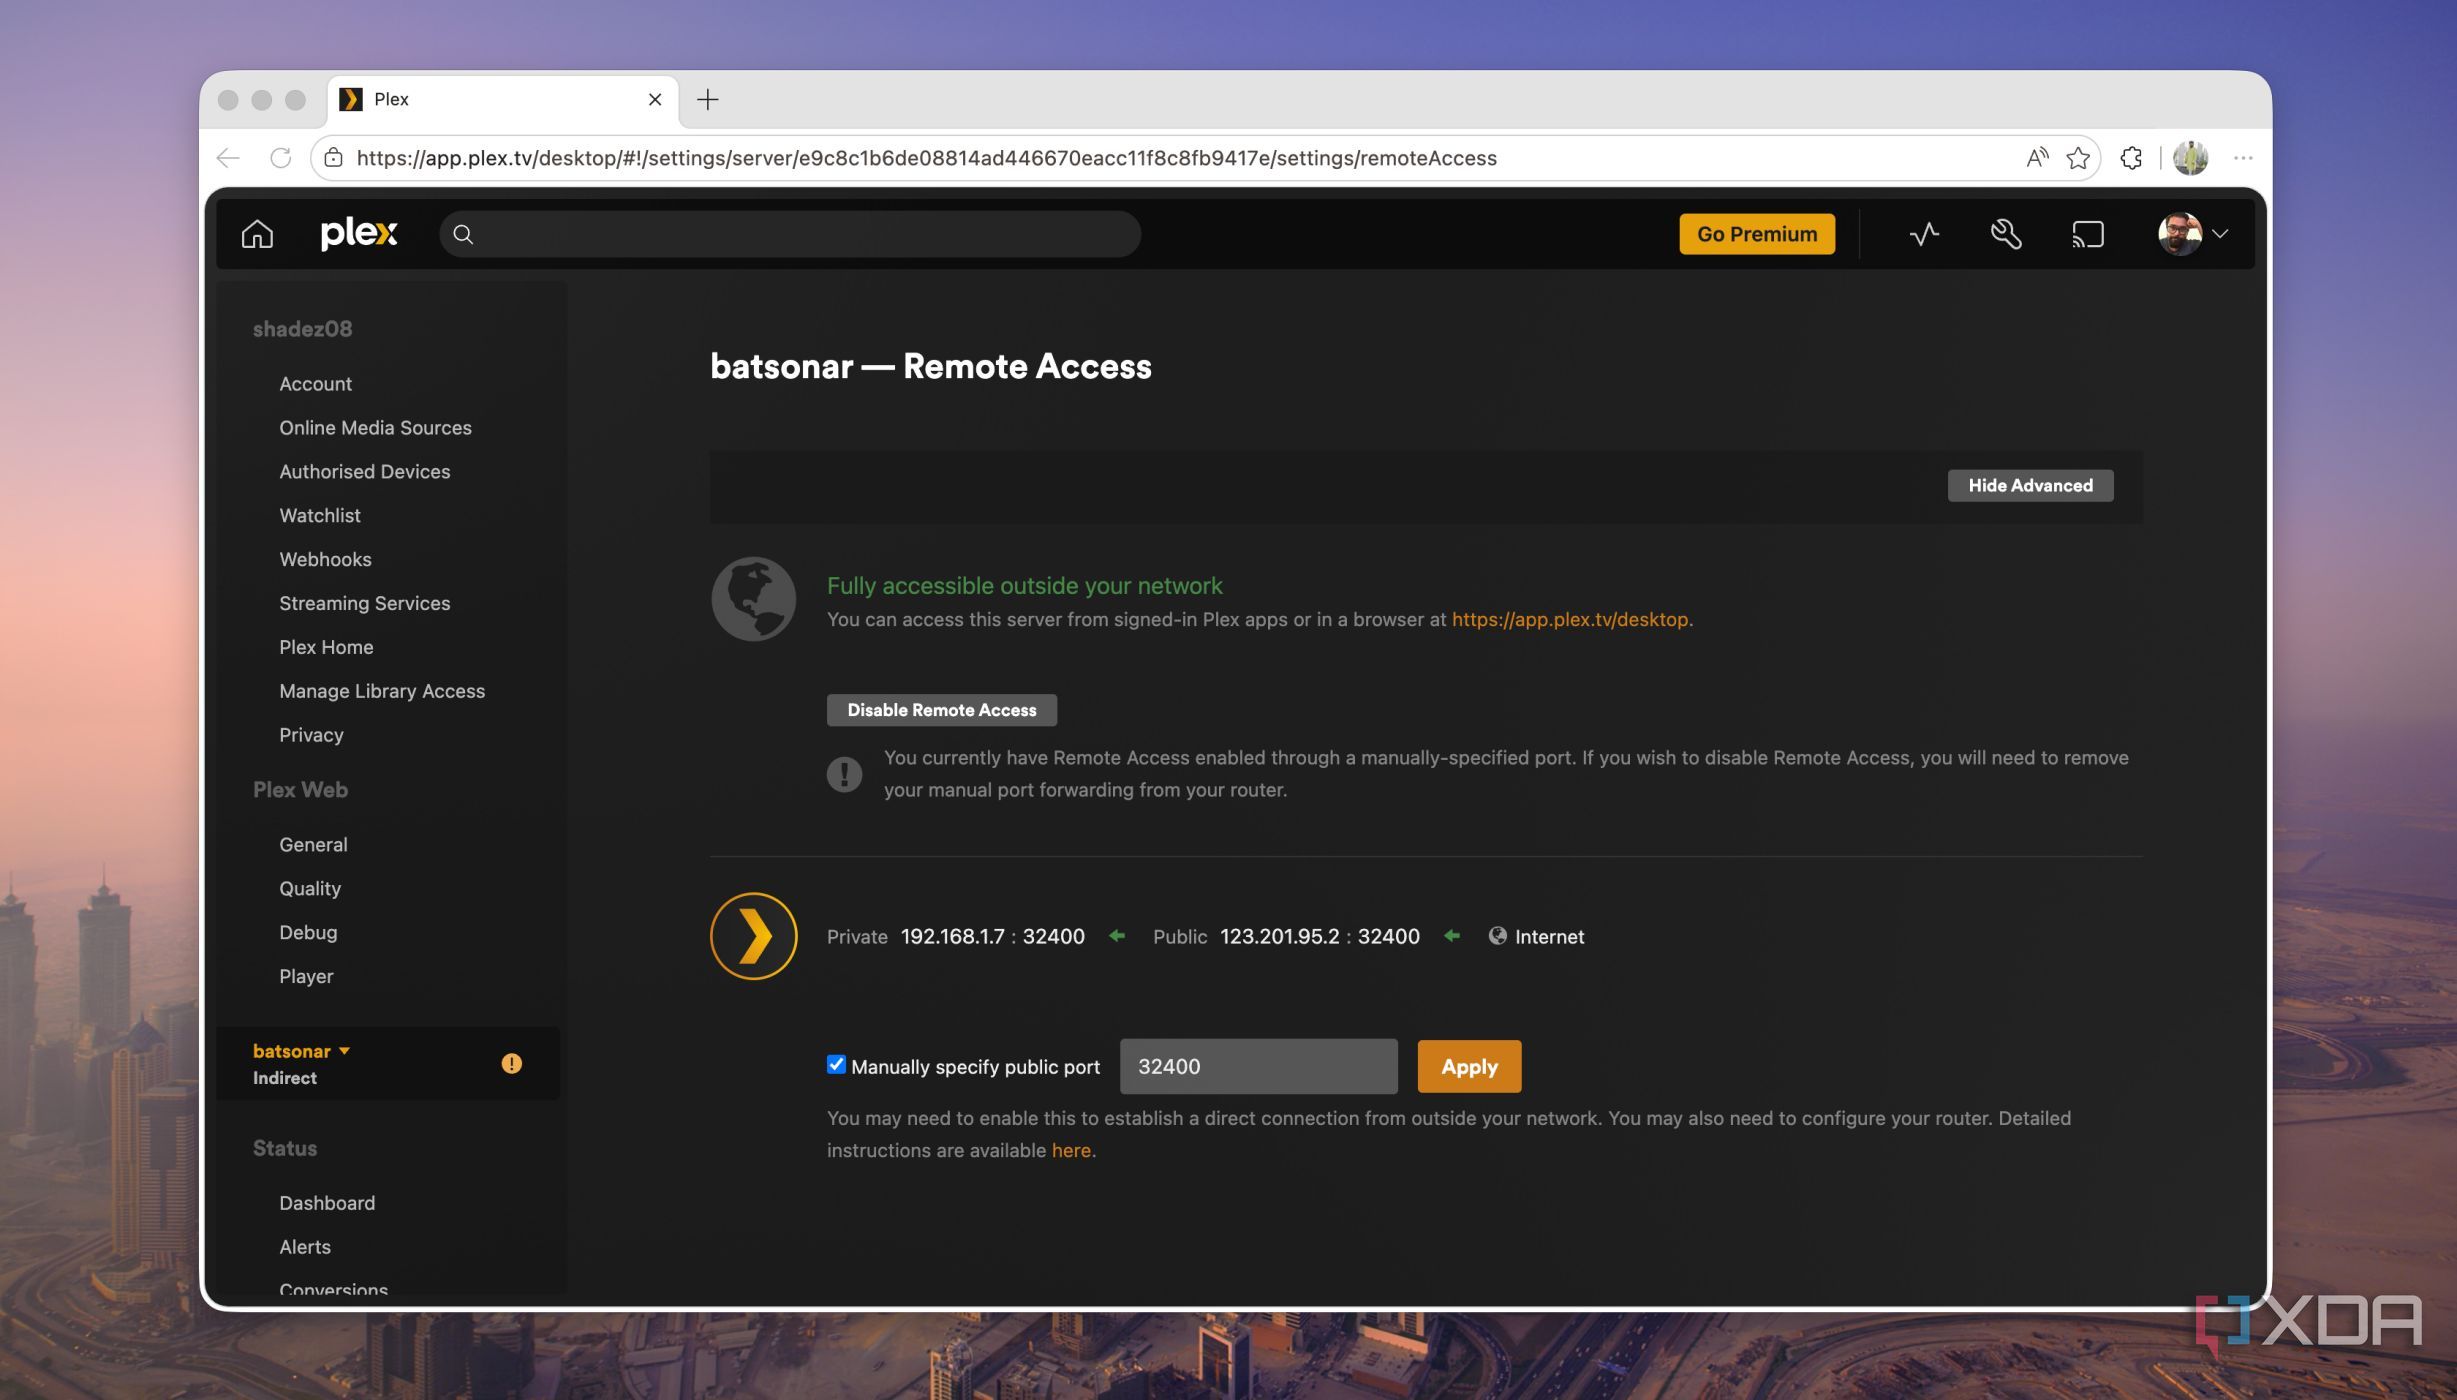This screenshot has width=2457, height=1400.
Task: Click the Plex logo
Action: point(359,234)
